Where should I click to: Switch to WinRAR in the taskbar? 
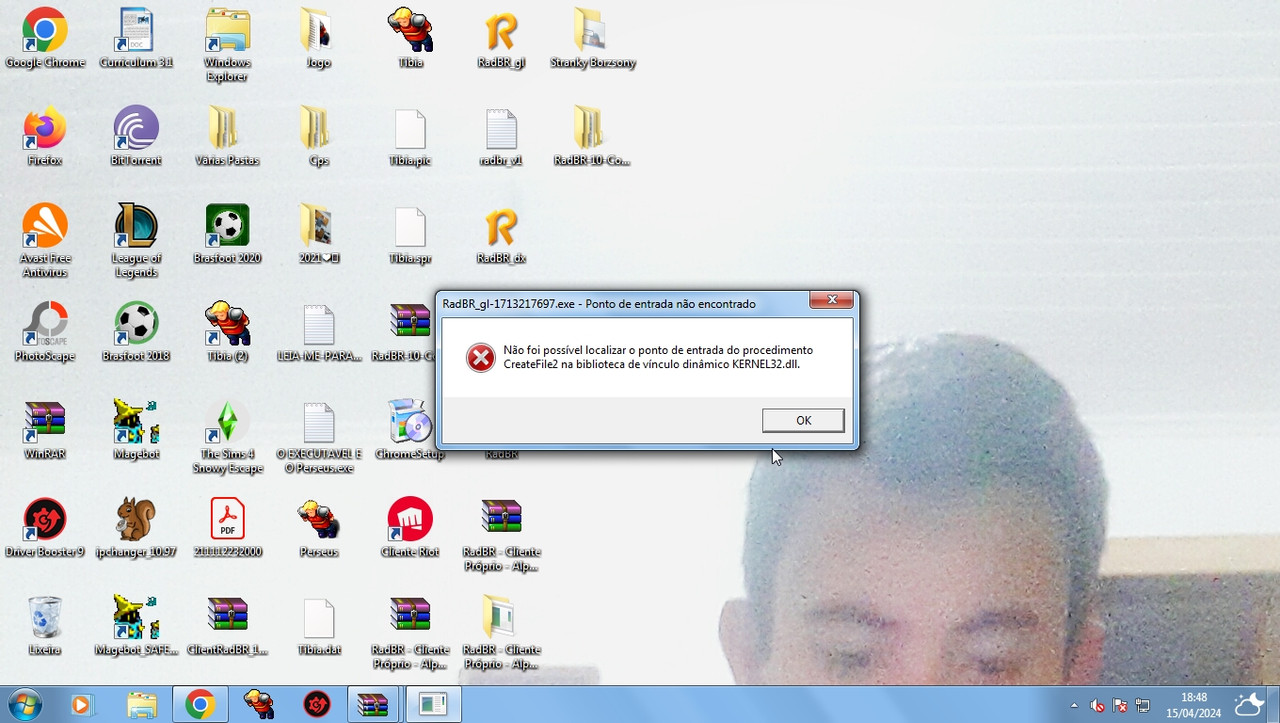(374, 705)
